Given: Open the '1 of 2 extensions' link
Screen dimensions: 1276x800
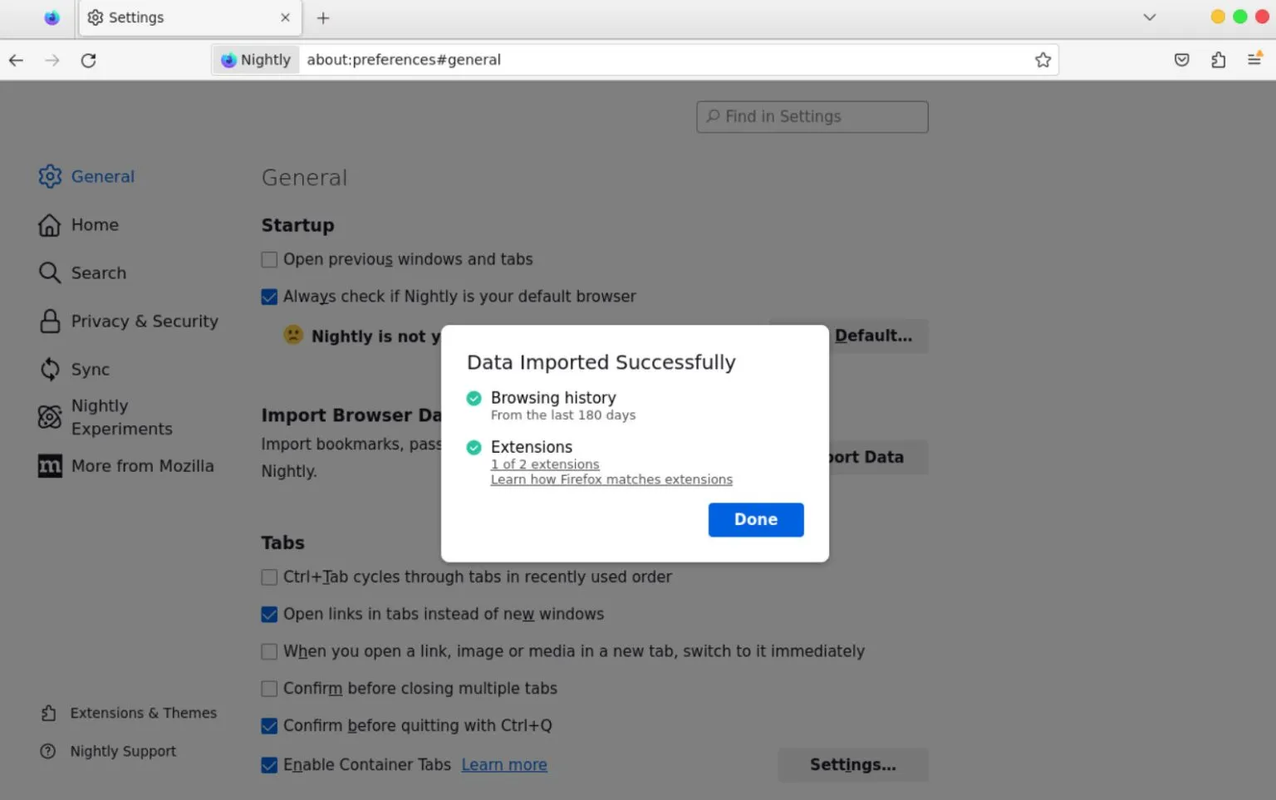Looking at the screenshot, I should 545,464.
